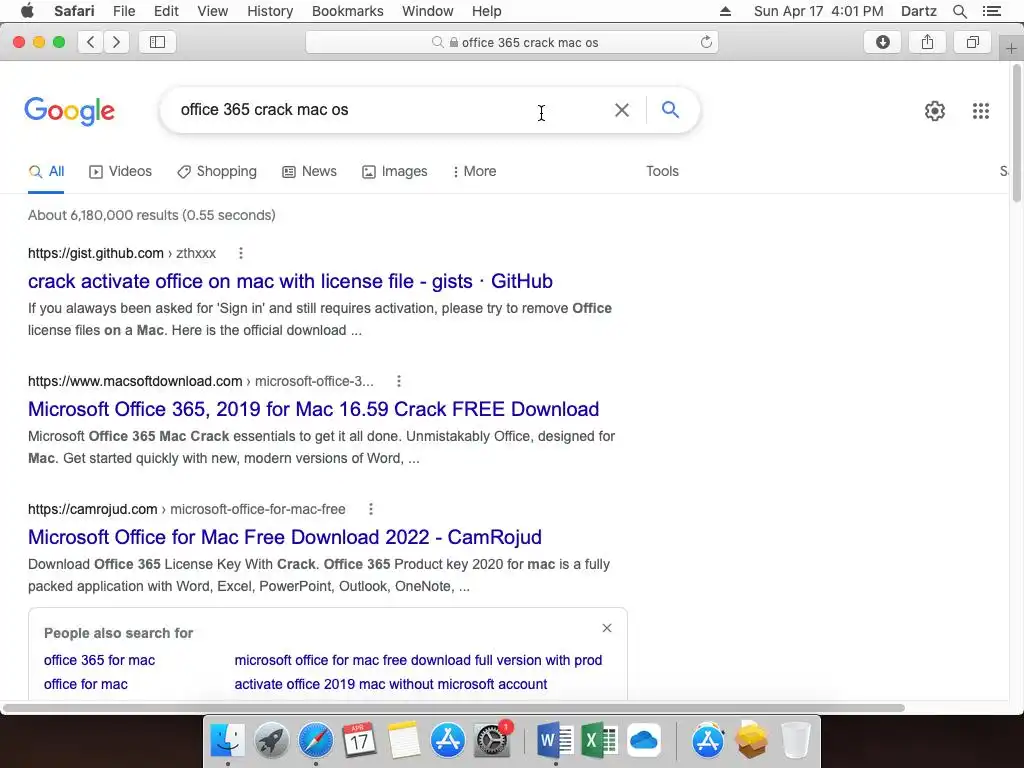Open Safari compass icon in the Dock
Image resolution: width=1024 pixels, height=768 pixels.
pos(315,741)
